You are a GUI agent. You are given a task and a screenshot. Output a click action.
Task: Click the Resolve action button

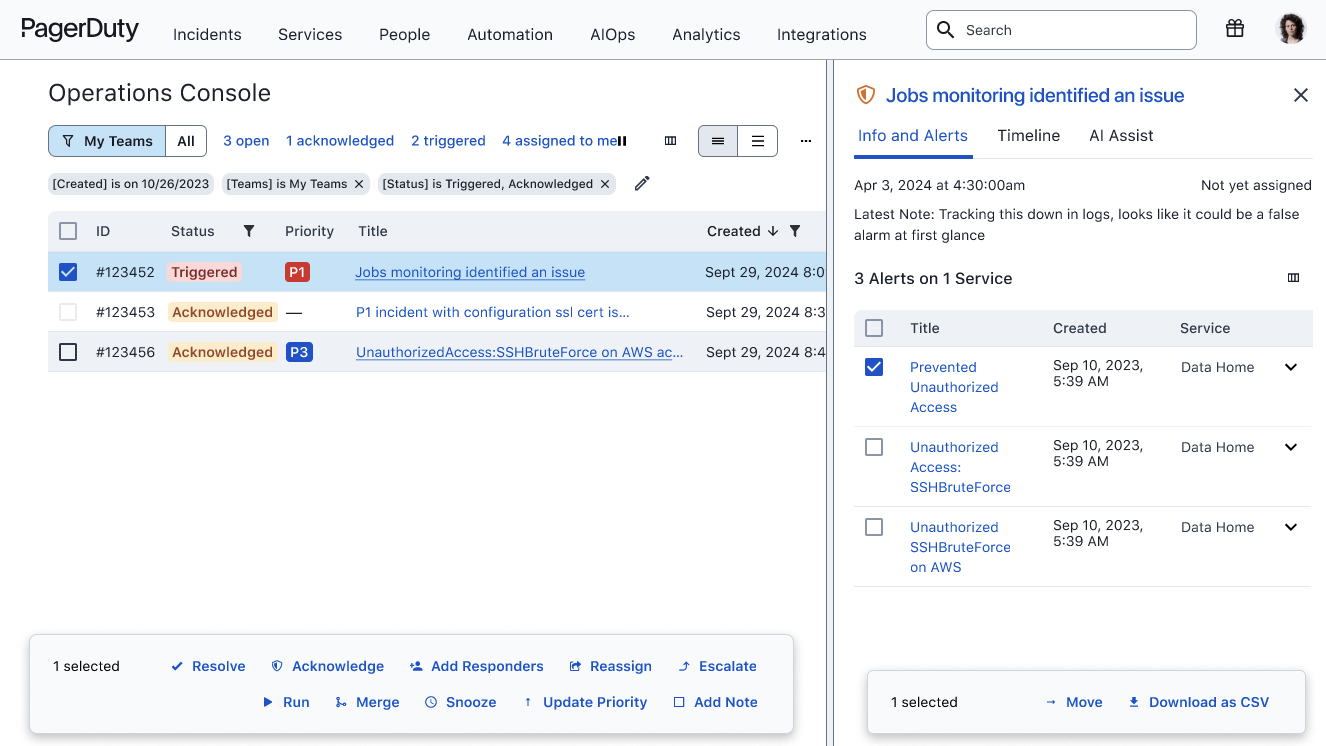tap(208, 666)
